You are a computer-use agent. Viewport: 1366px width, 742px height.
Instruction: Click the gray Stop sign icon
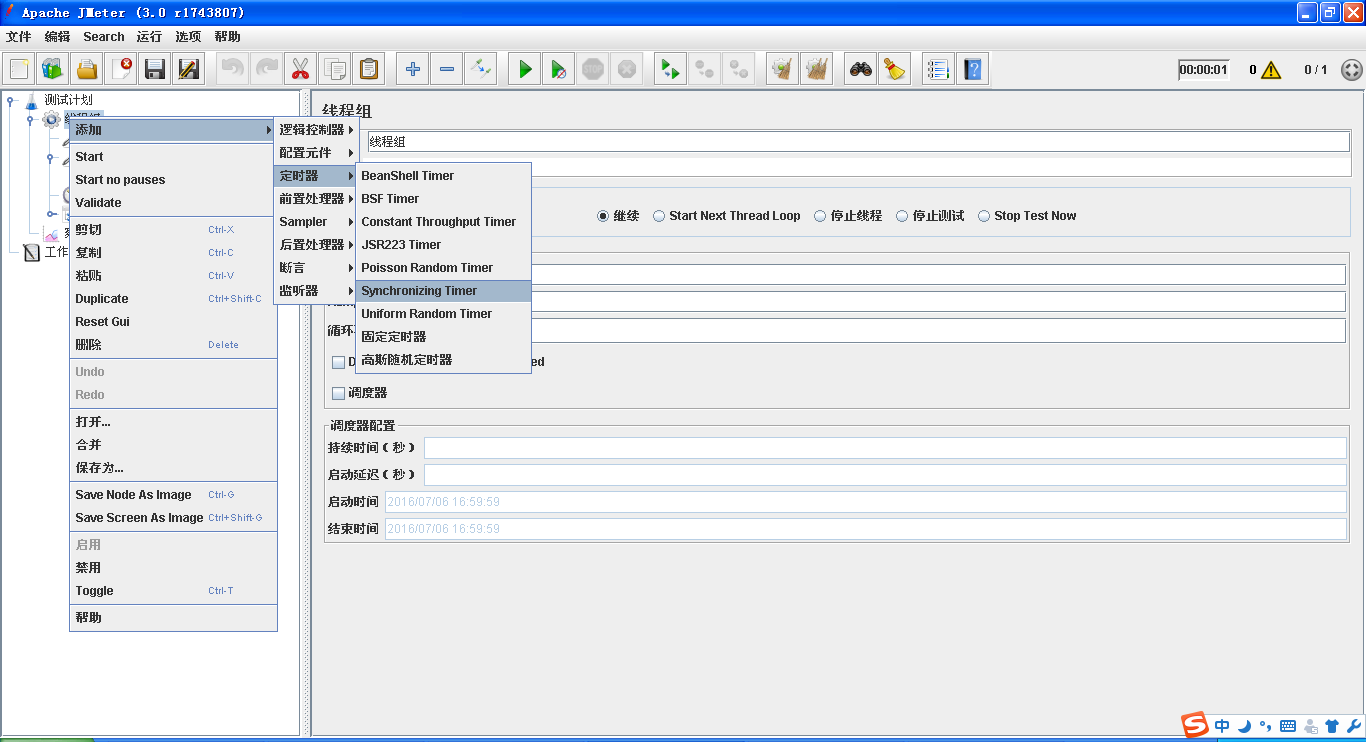click(x=592, y=69)
